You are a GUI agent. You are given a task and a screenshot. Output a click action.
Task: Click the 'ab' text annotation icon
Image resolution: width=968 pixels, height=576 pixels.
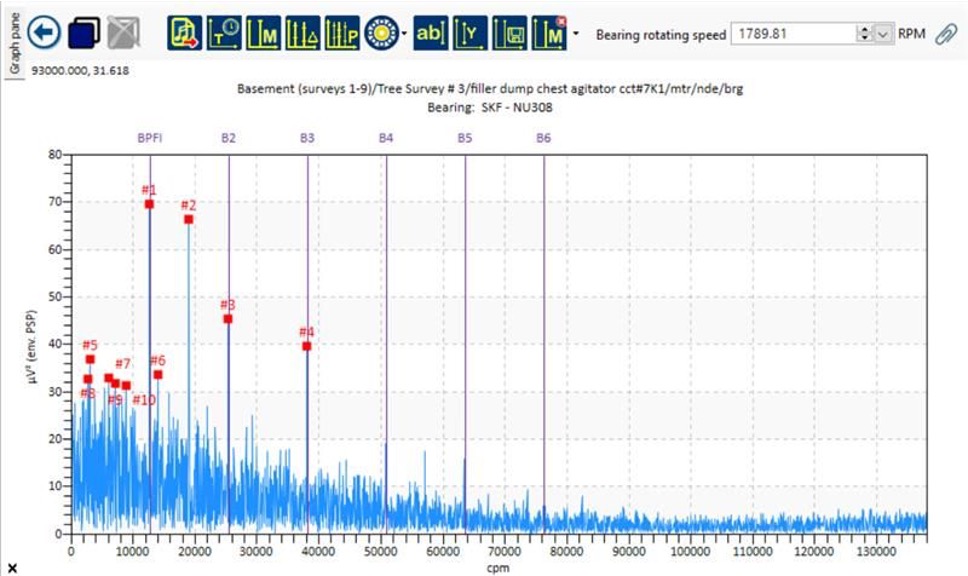tap(430, 33)
